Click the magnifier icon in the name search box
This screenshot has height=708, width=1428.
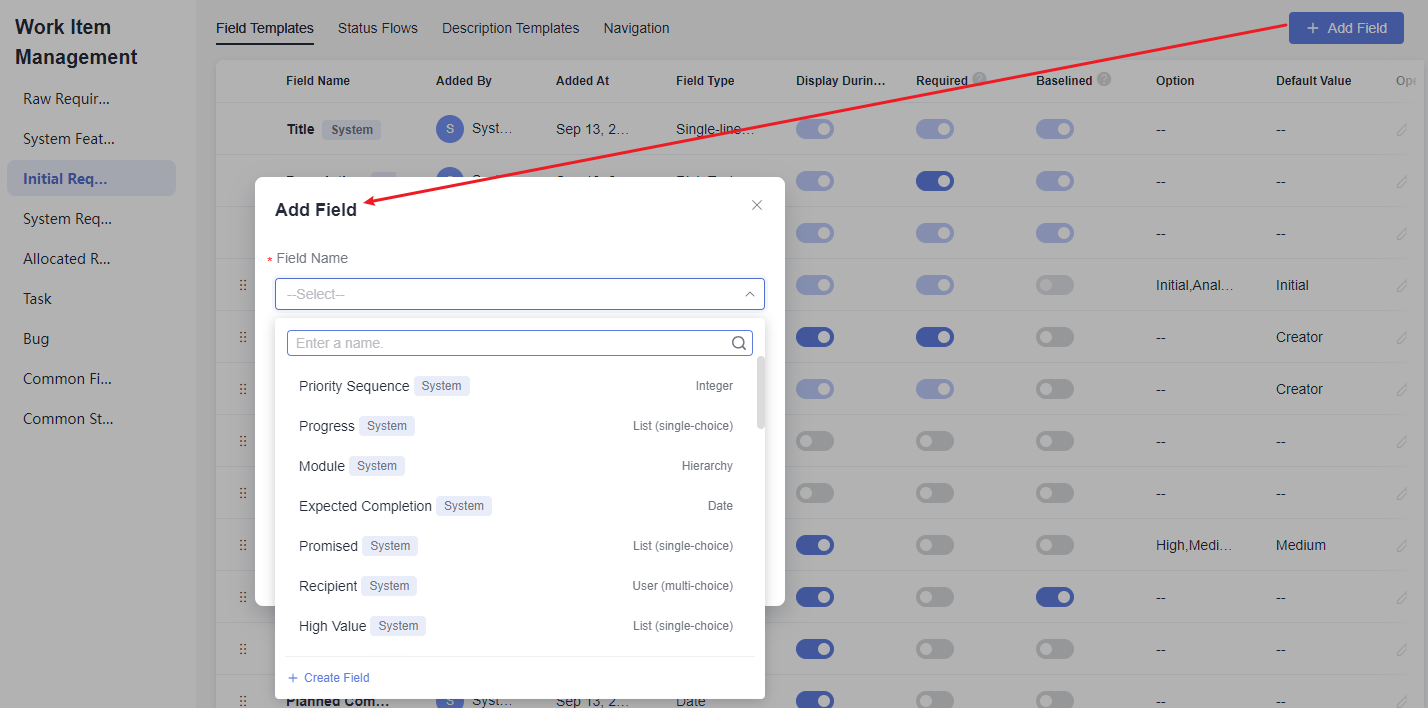[x=739, y=343]
